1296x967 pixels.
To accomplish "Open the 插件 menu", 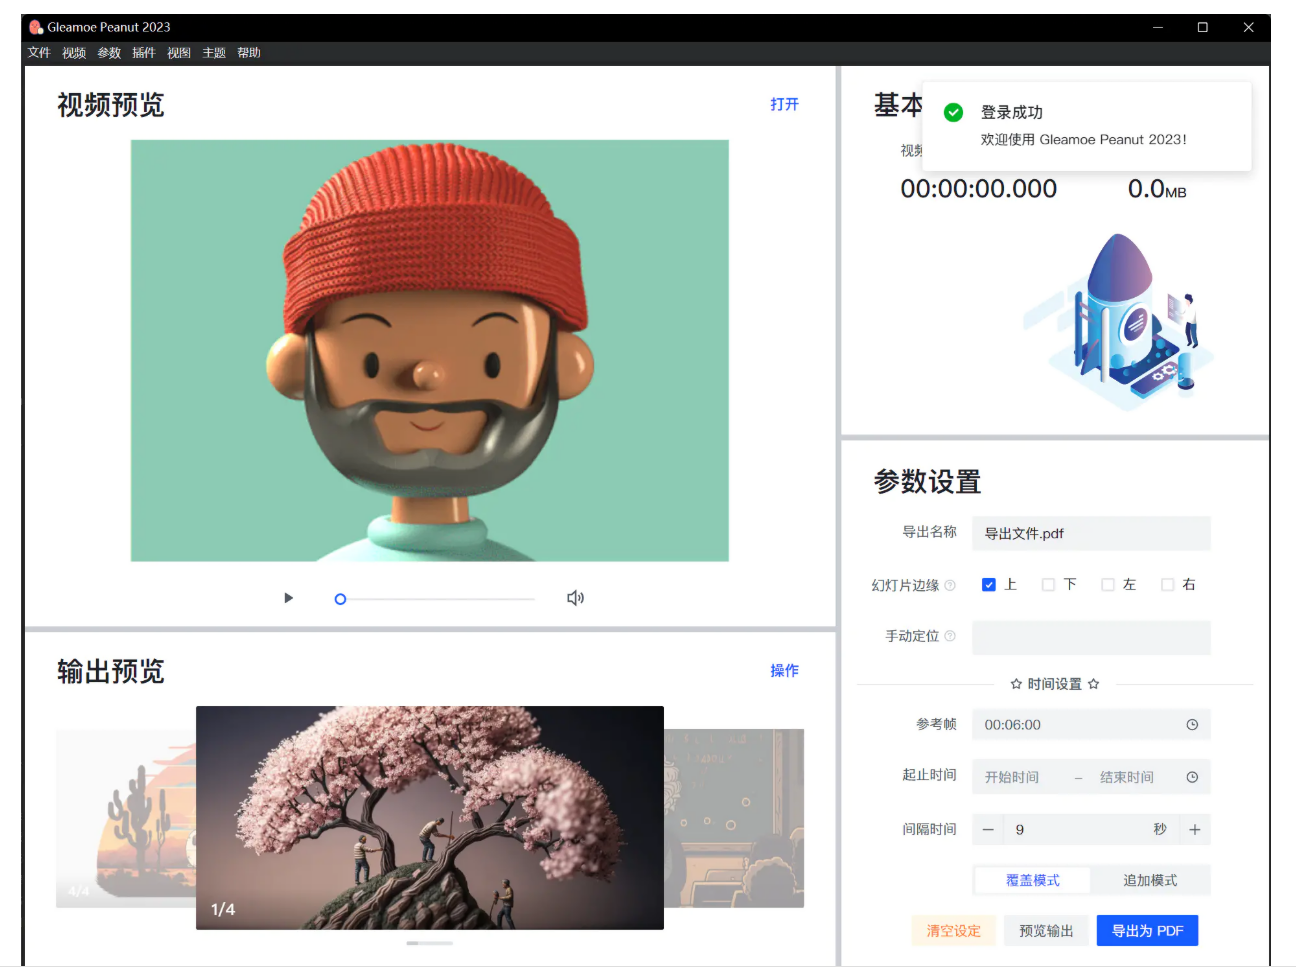I will (x=144, y=53).
